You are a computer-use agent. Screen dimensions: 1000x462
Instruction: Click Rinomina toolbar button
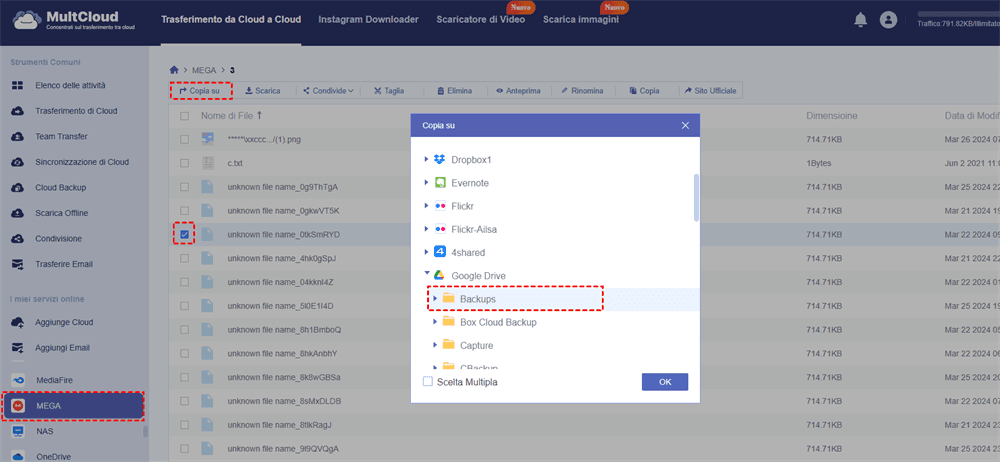[x=582, y=91]
